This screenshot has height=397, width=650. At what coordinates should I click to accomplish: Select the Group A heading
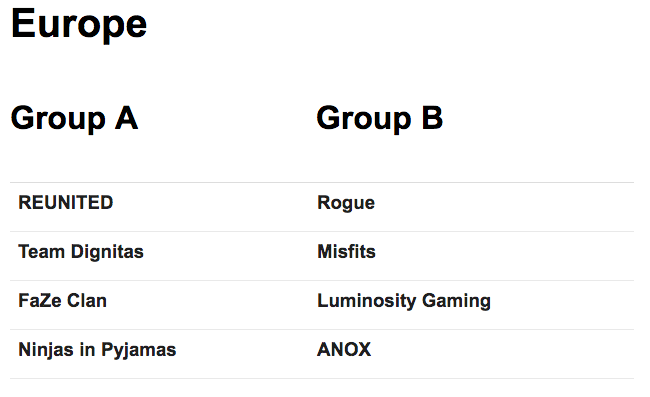coord(74,119)
